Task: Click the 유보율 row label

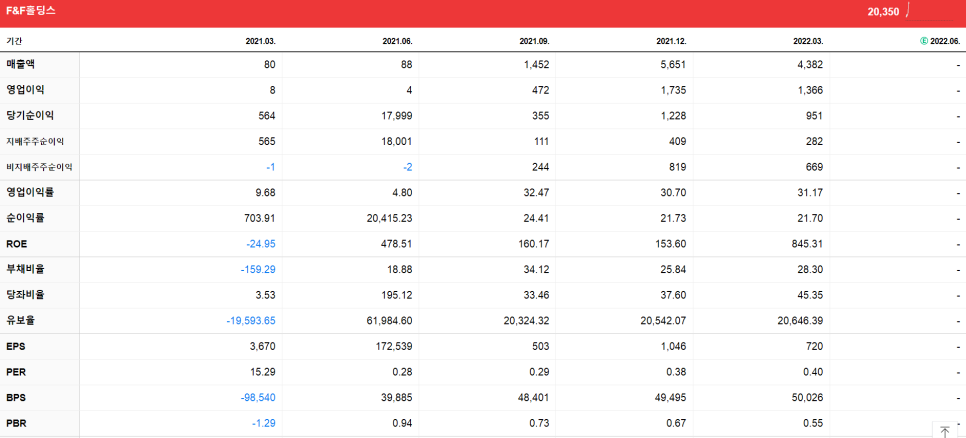Action: [x=21, y=321]
